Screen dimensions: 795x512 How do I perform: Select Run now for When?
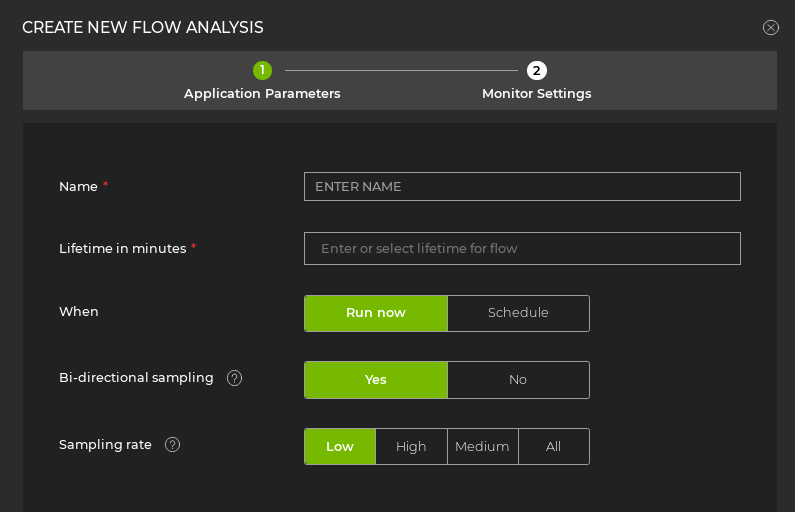pos(376,313)
